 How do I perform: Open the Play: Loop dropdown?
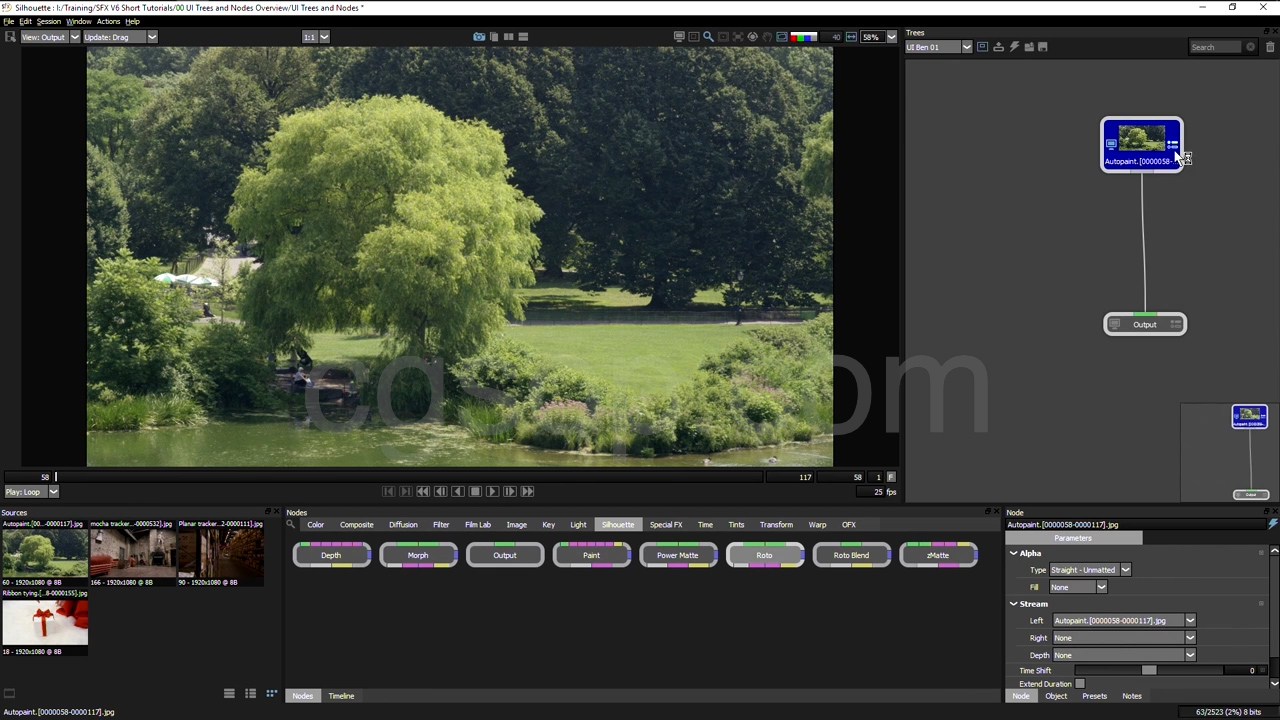pyautogui.click(x=31, y=492)
